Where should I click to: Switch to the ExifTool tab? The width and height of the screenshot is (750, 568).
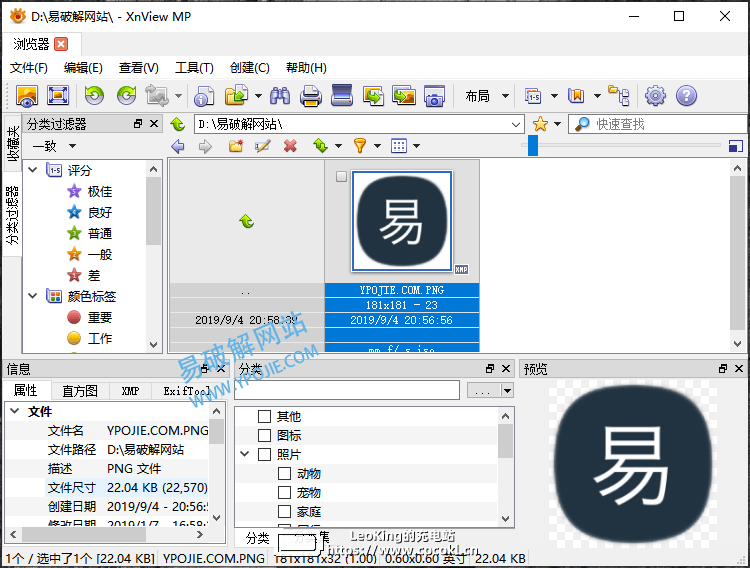pos(186,391)
